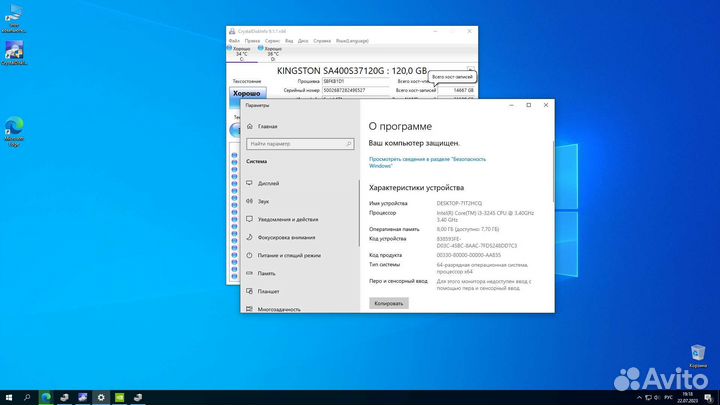Select the CrystalDisk desktop shortcut icon

pos(14,53)
